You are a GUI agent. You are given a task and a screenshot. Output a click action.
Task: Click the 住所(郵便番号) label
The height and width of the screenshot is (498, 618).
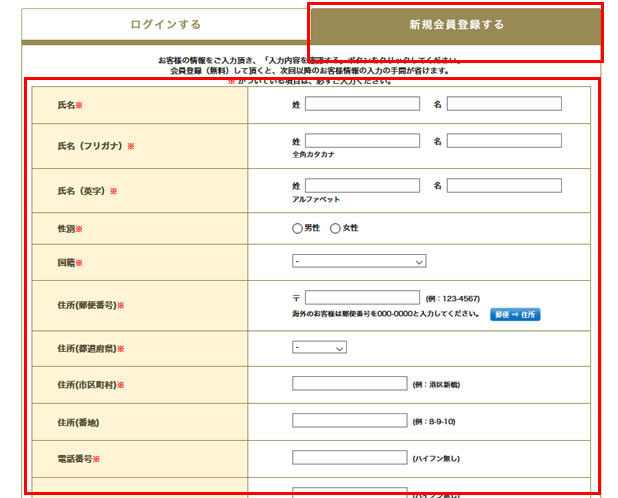(x=91, y=305)
